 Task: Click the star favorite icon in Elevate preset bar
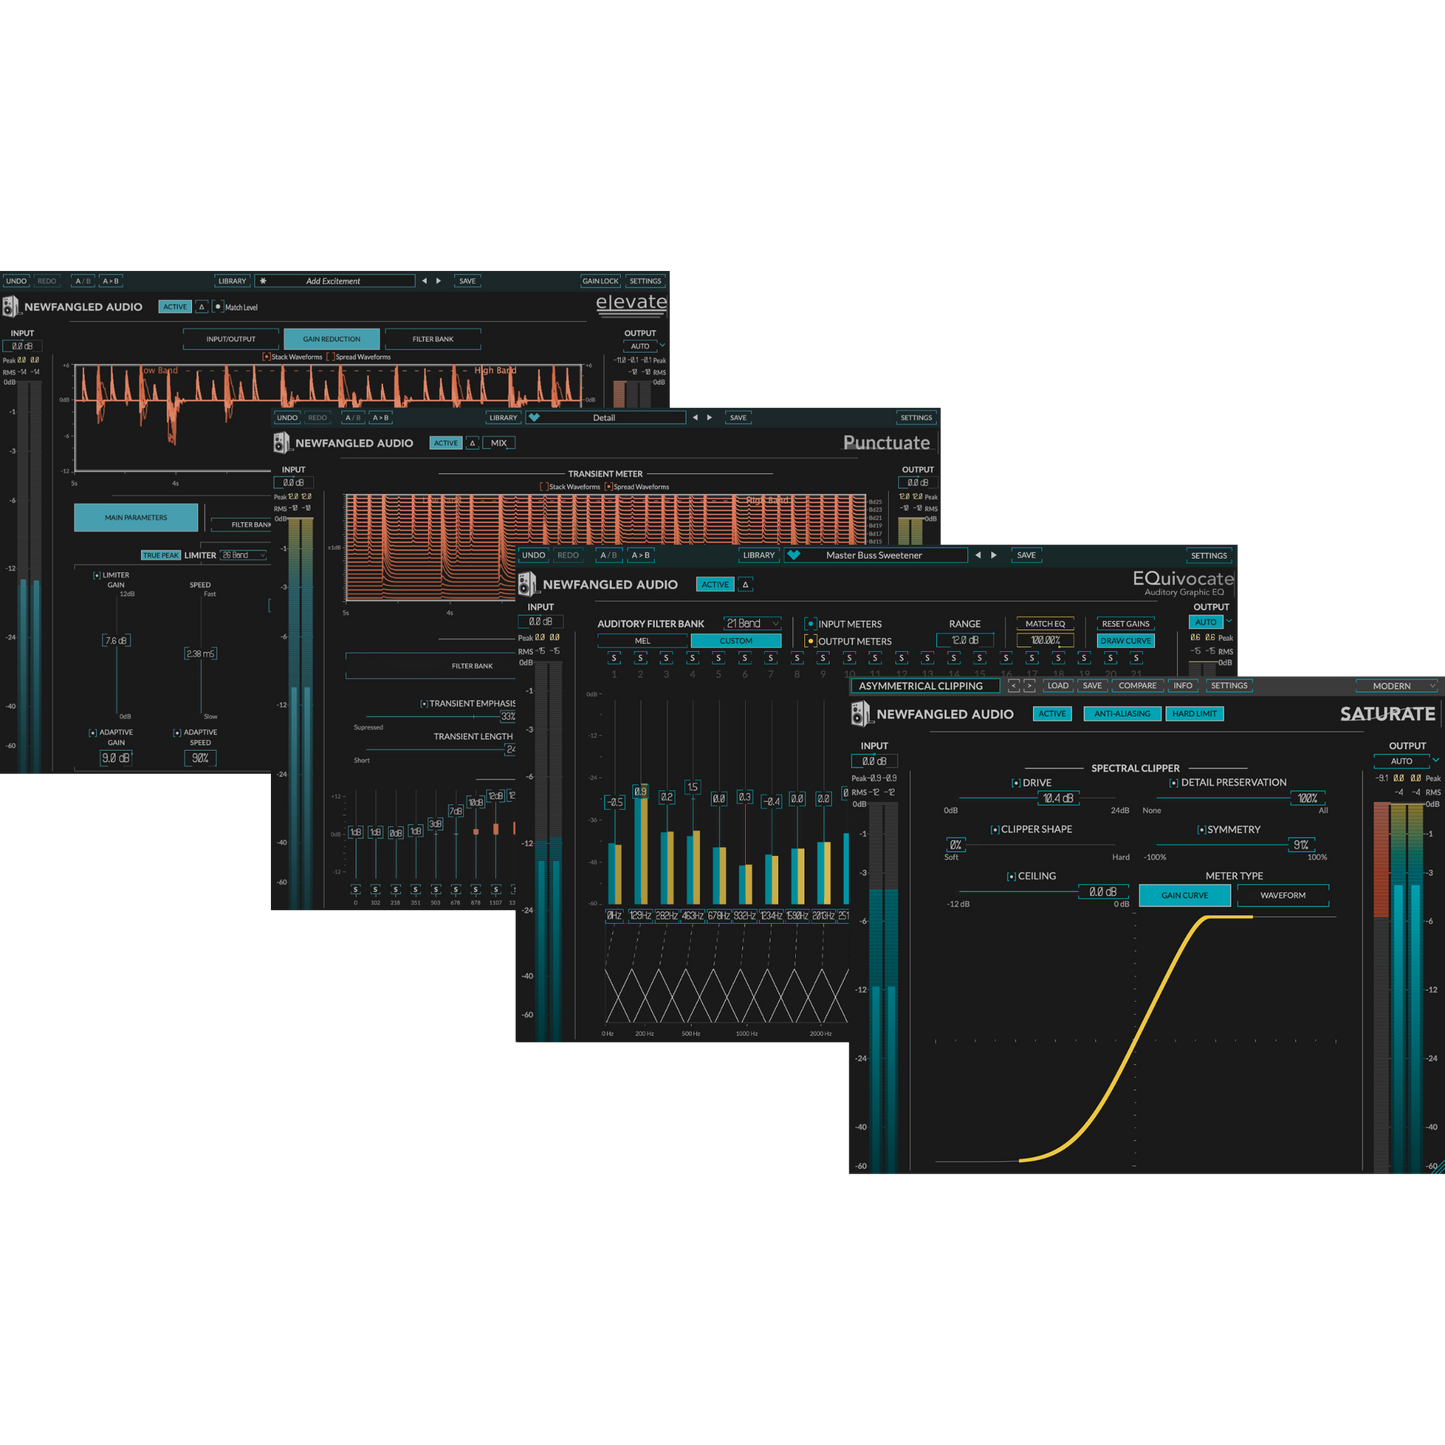pyautogui.click(x=264, y=281)
